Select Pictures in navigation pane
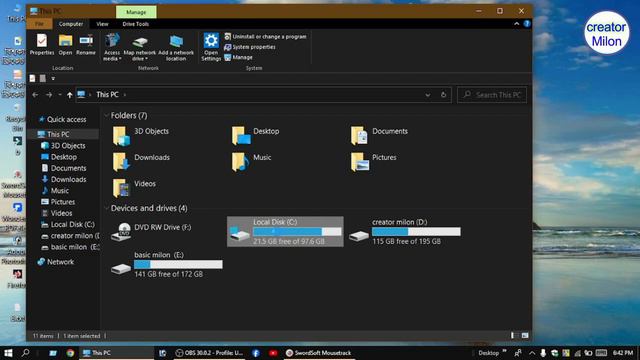The width and height of the screenshot is (640, 360). point(58,202)
